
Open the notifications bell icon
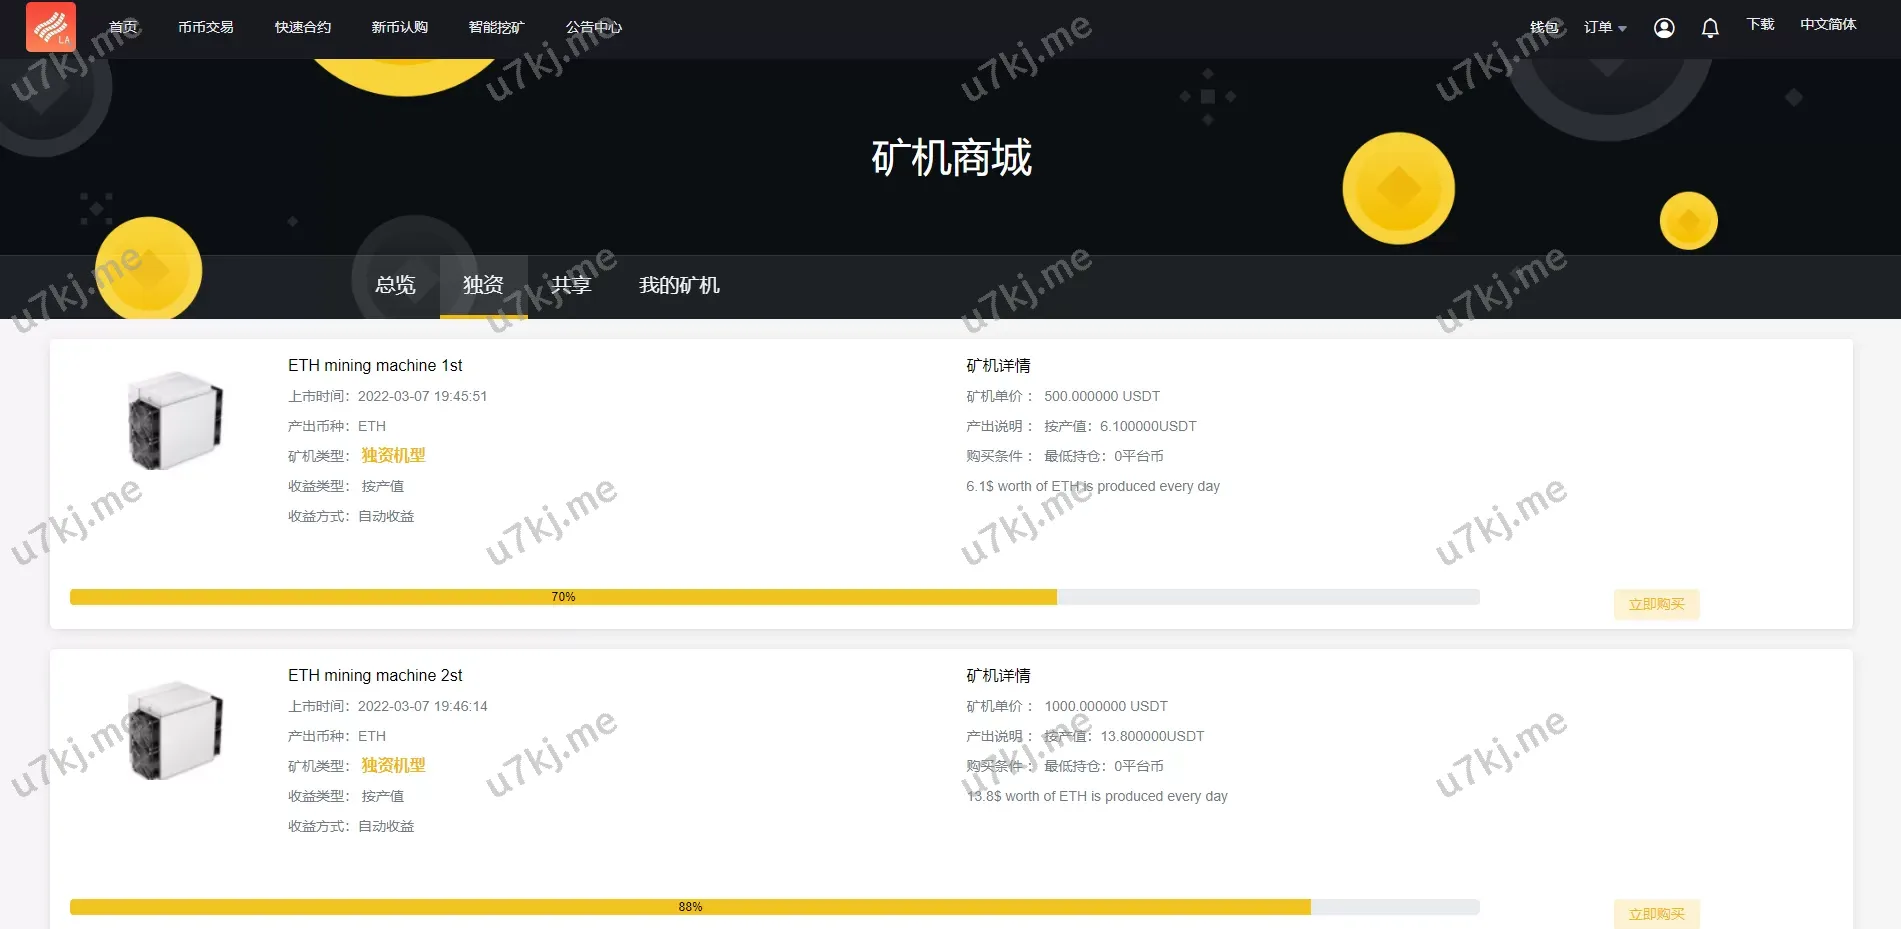[x=1710, y=28]
